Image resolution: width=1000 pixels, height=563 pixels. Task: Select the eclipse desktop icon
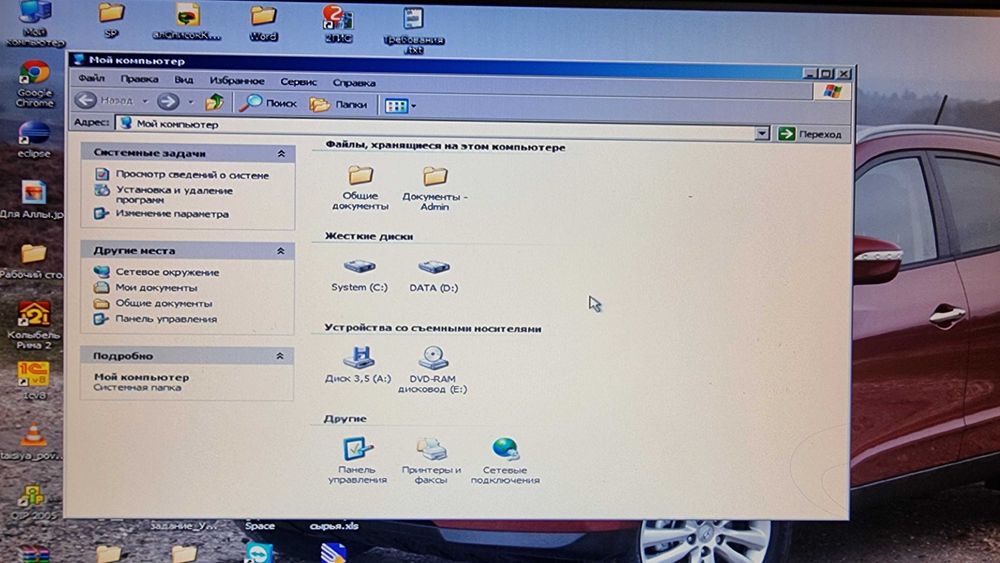click(34, 139)
